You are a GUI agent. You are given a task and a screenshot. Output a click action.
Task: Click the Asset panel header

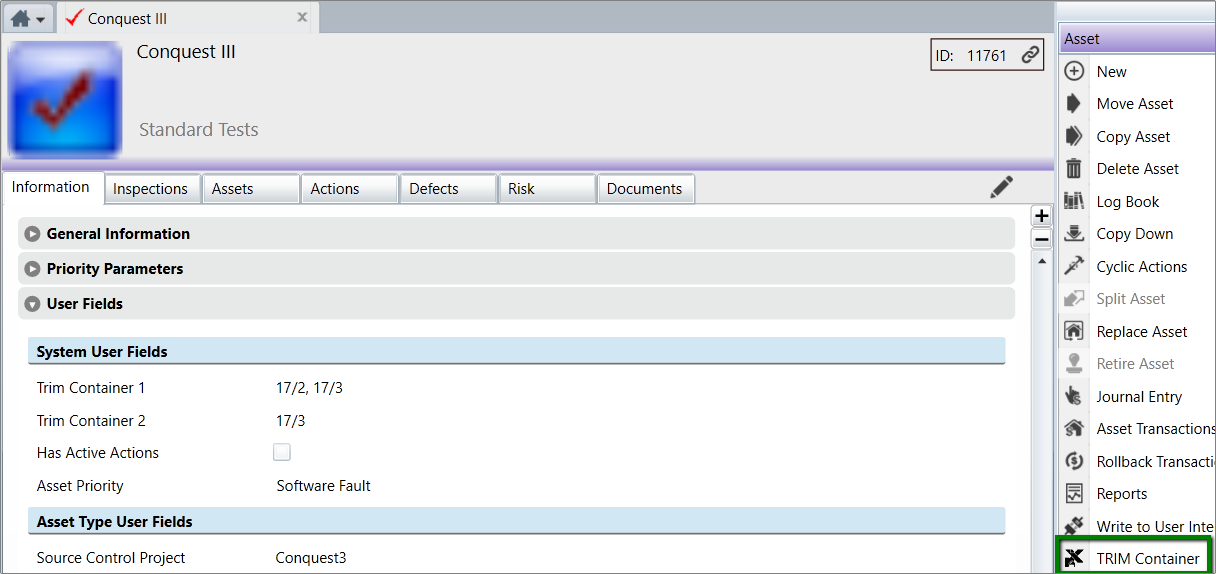[x=1137, y=39]
